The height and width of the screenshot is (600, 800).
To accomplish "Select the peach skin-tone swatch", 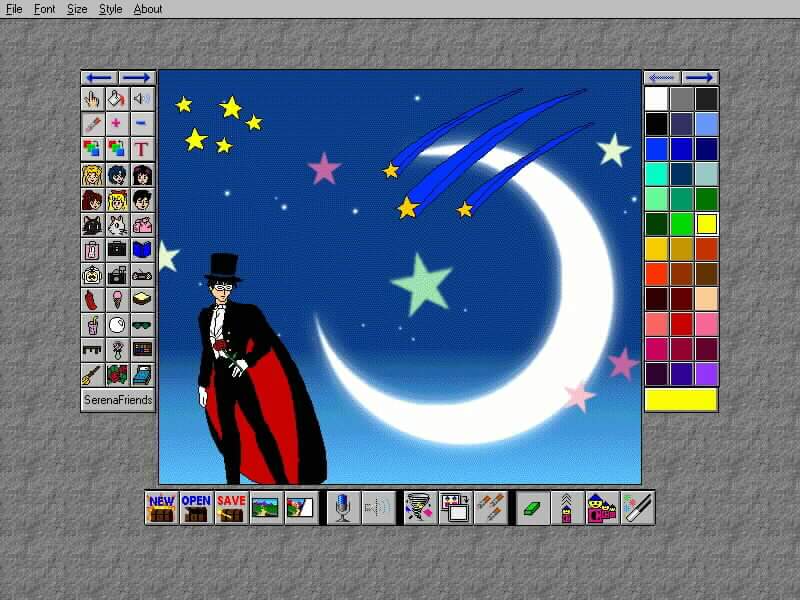I will click(707, 299).
